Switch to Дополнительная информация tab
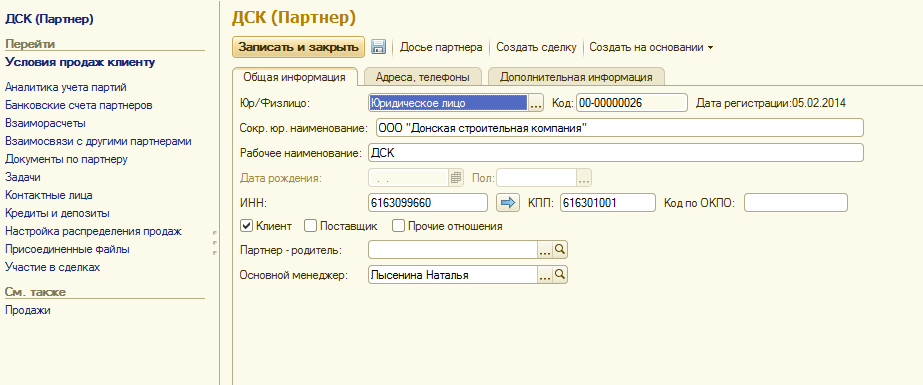 coord(576,77)
